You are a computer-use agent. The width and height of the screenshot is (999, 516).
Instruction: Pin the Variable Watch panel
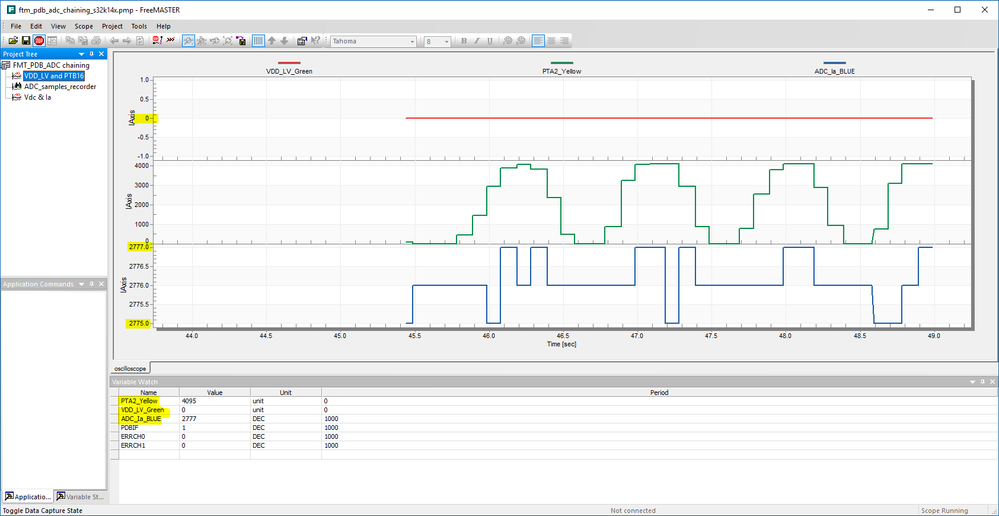(982, 382)
